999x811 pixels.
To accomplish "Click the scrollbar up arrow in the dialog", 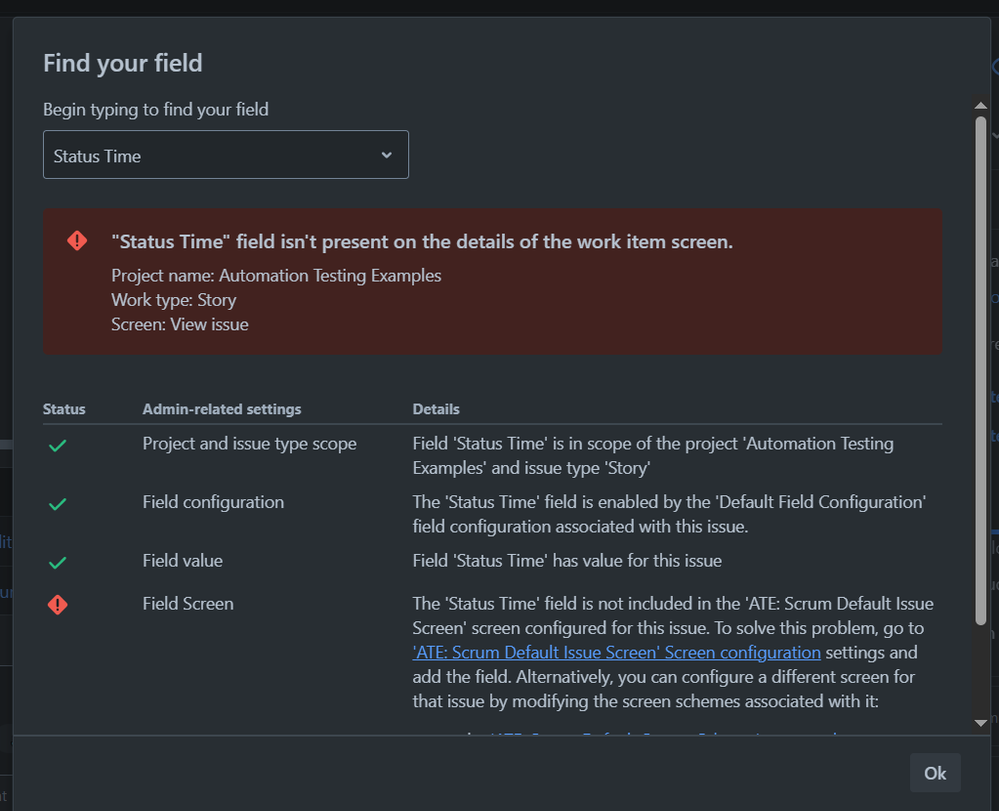I will [x=981, y=104].
